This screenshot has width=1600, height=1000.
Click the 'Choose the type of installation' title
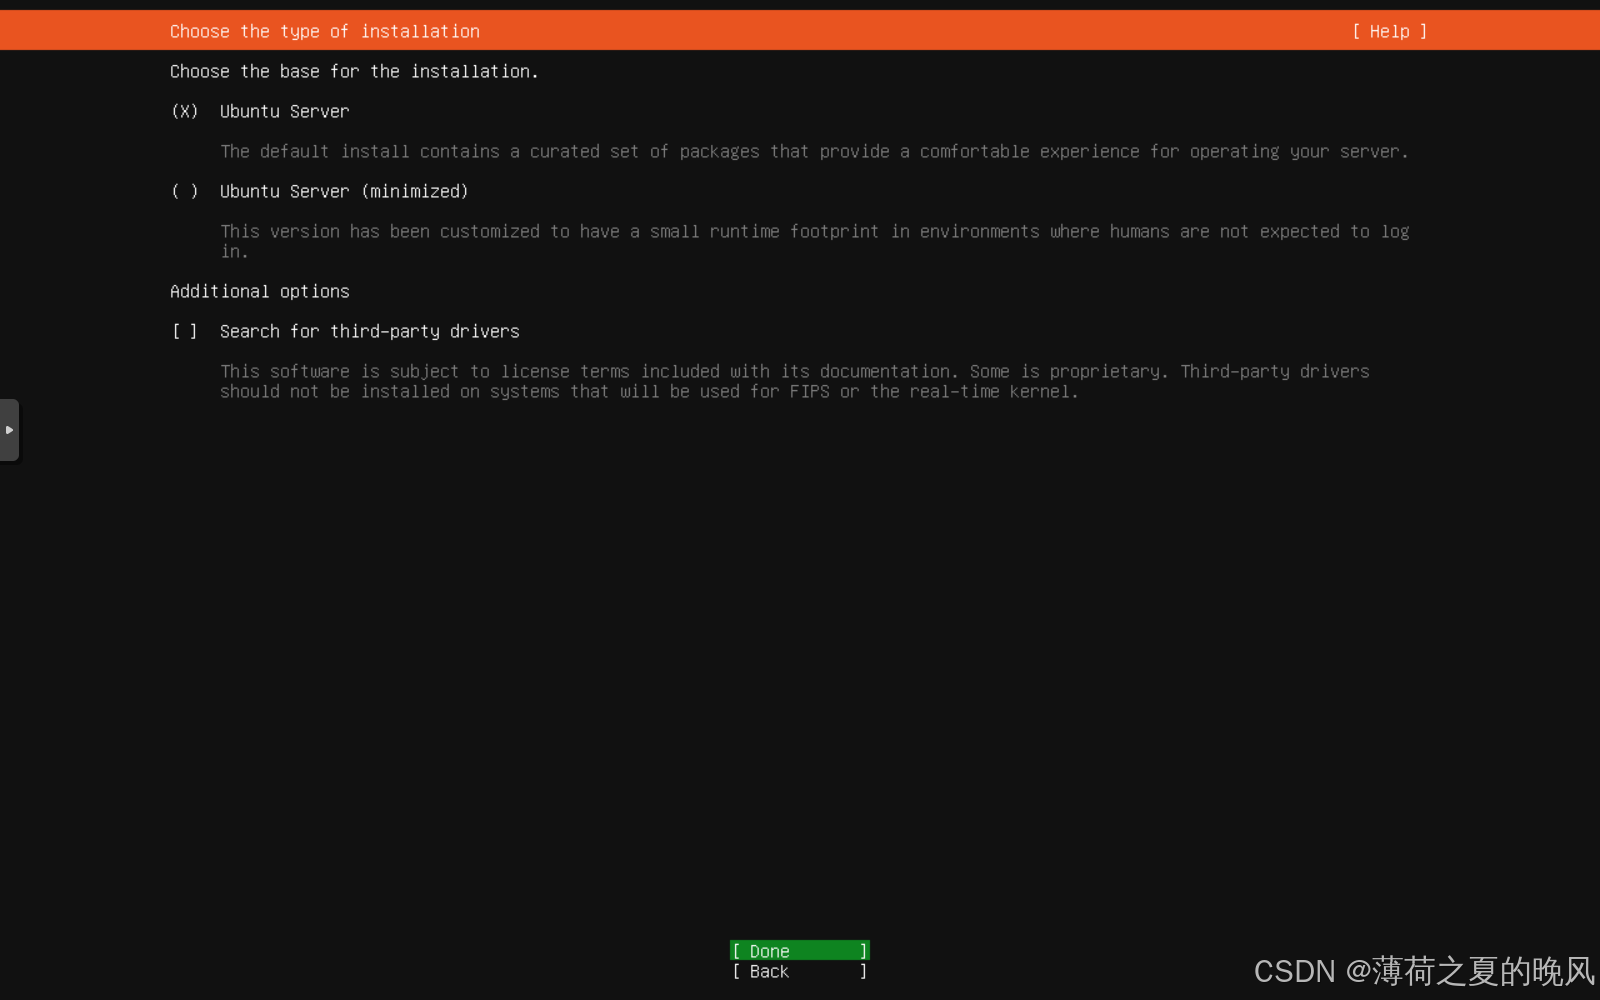tap(325, 31)
